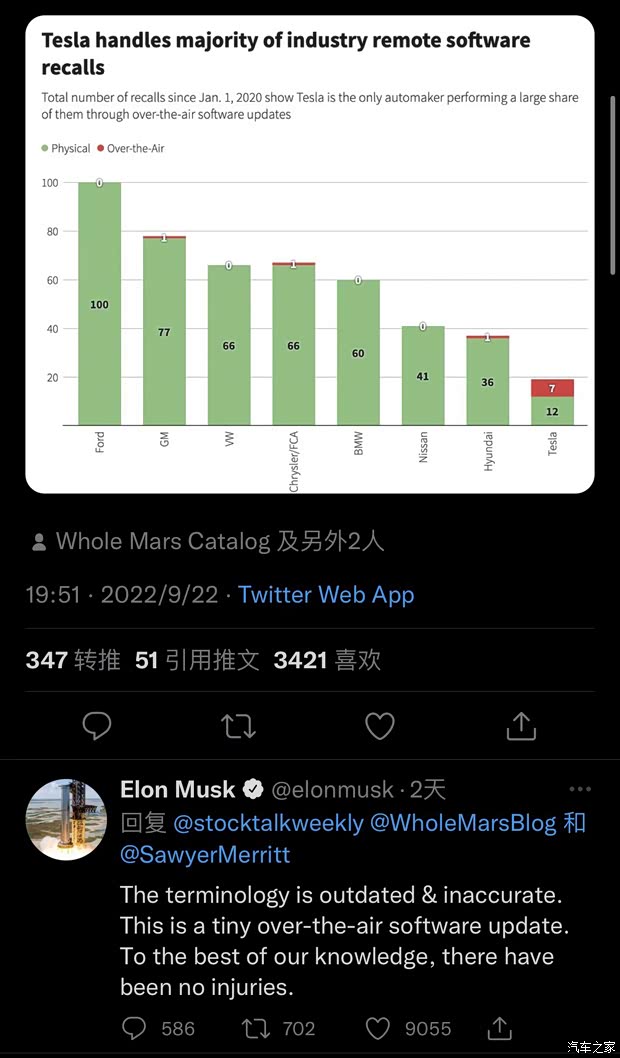Reply to the main tweet via comment icon
Image resolution: width=620 pixels, height=1058 pixels.
coord(97,725)
